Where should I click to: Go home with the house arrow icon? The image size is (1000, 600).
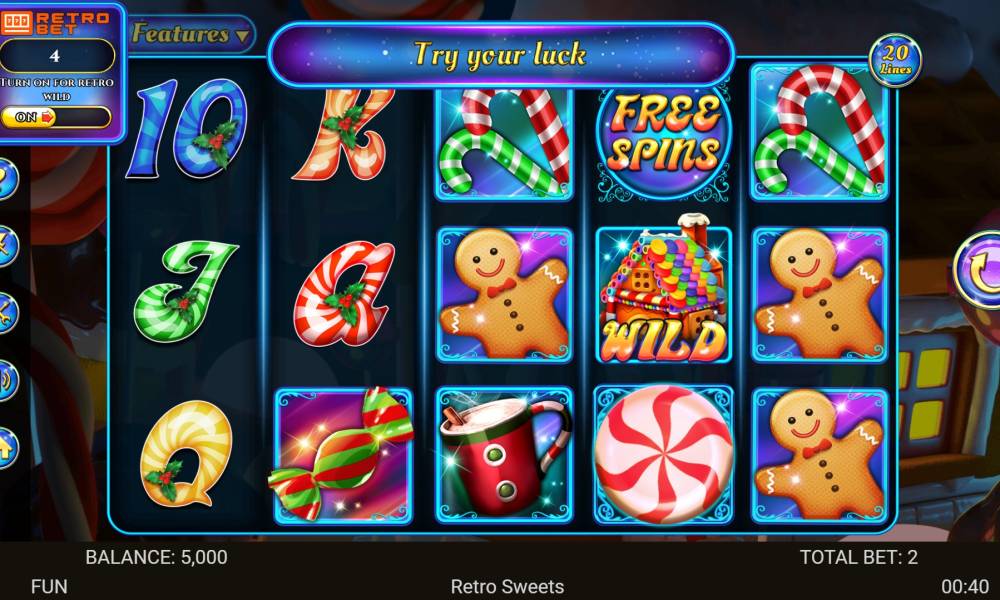pyautogui.click(x=6, y=448)
